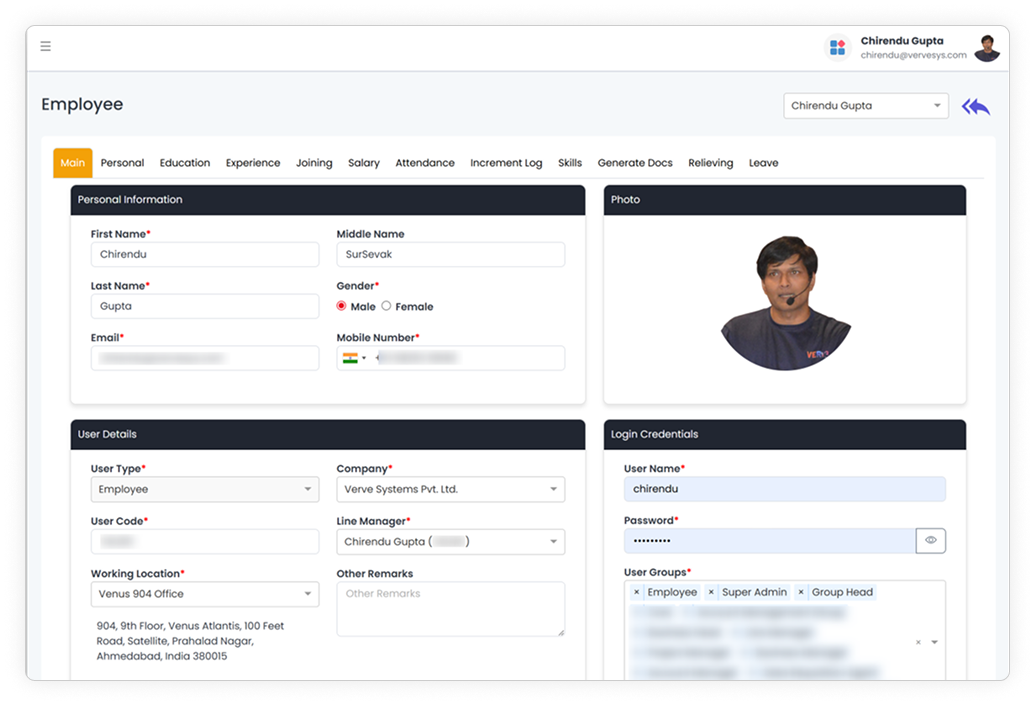Screen dimensions: 1035x706
Task: Open the Leave tab
Action: click(x=763, y=163)
